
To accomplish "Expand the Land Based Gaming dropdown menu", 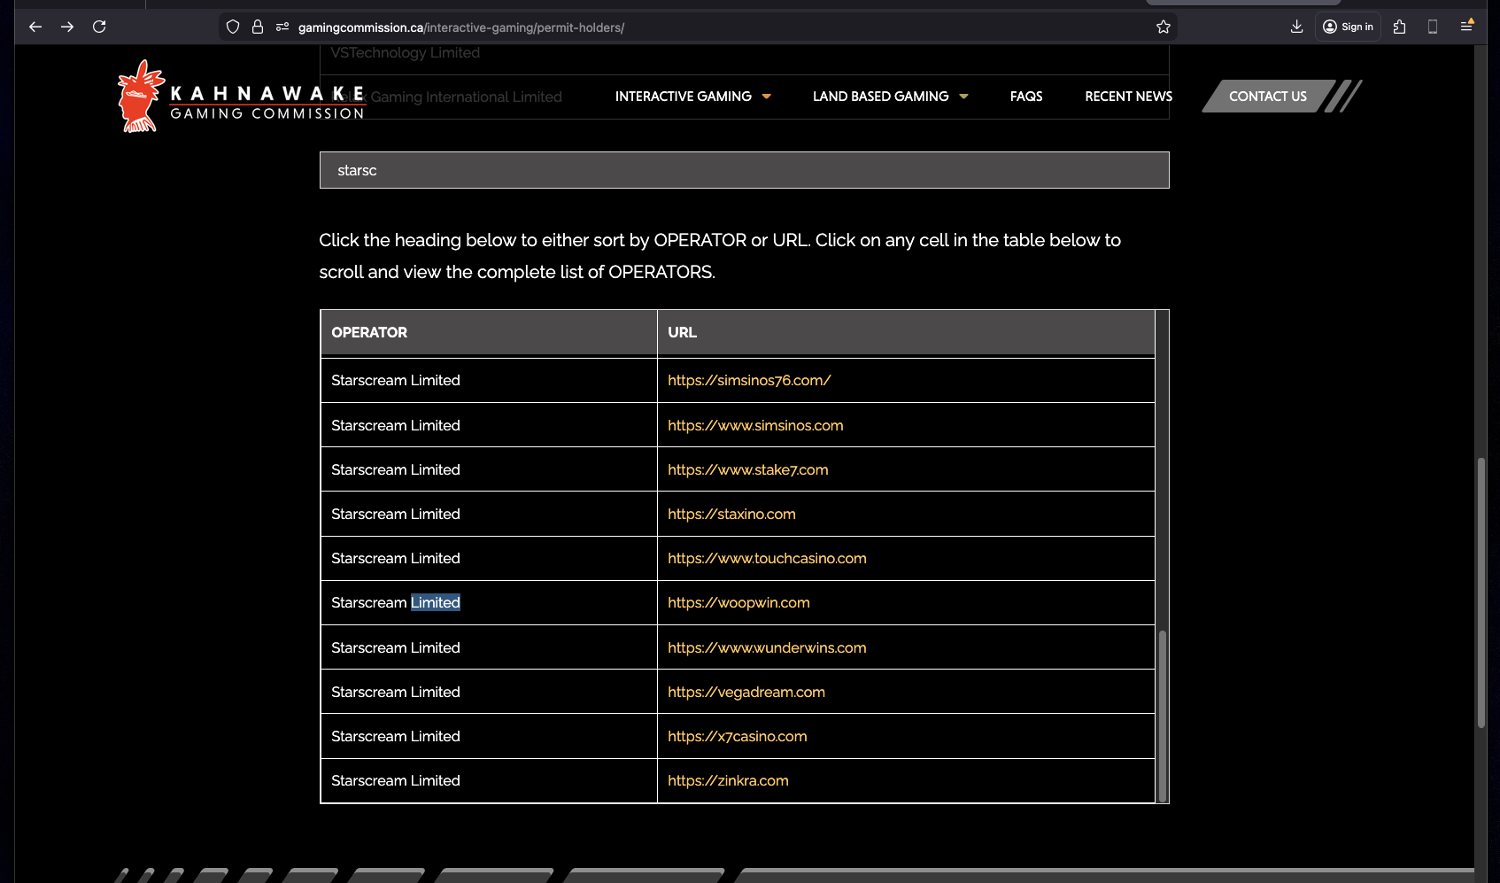I will pyautogui.click(x=889, y=96).
